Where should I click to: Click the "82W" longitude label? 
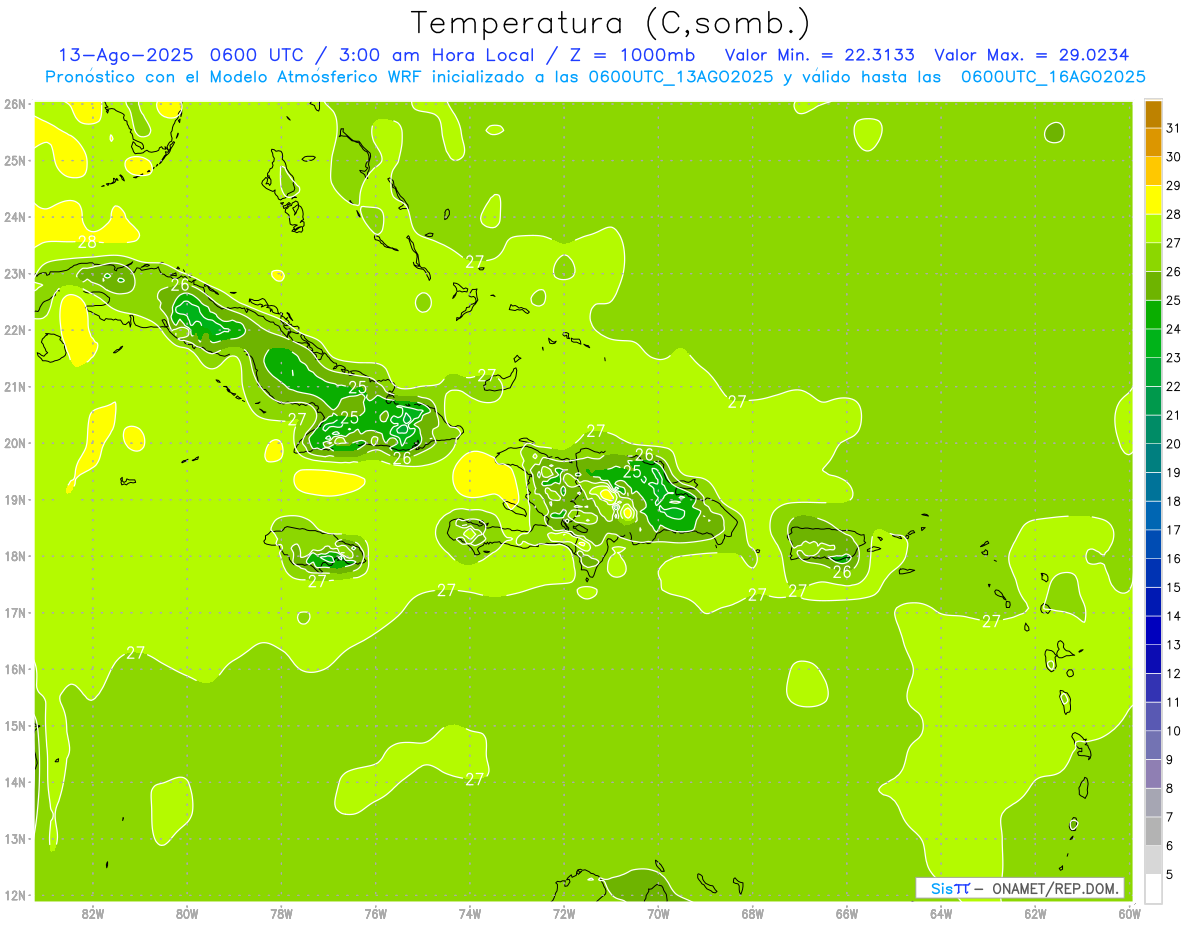[x=93, y=913]
